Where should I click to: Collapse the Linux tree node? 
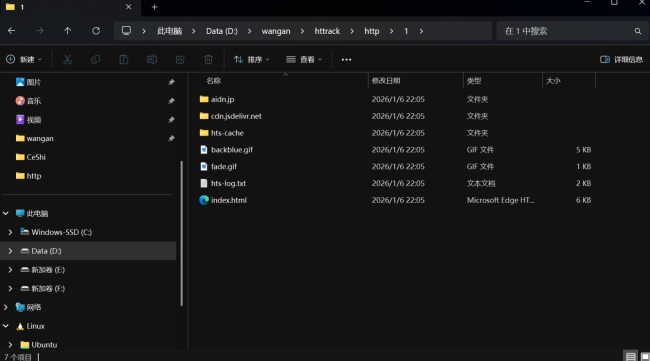(x=6, y=326)
